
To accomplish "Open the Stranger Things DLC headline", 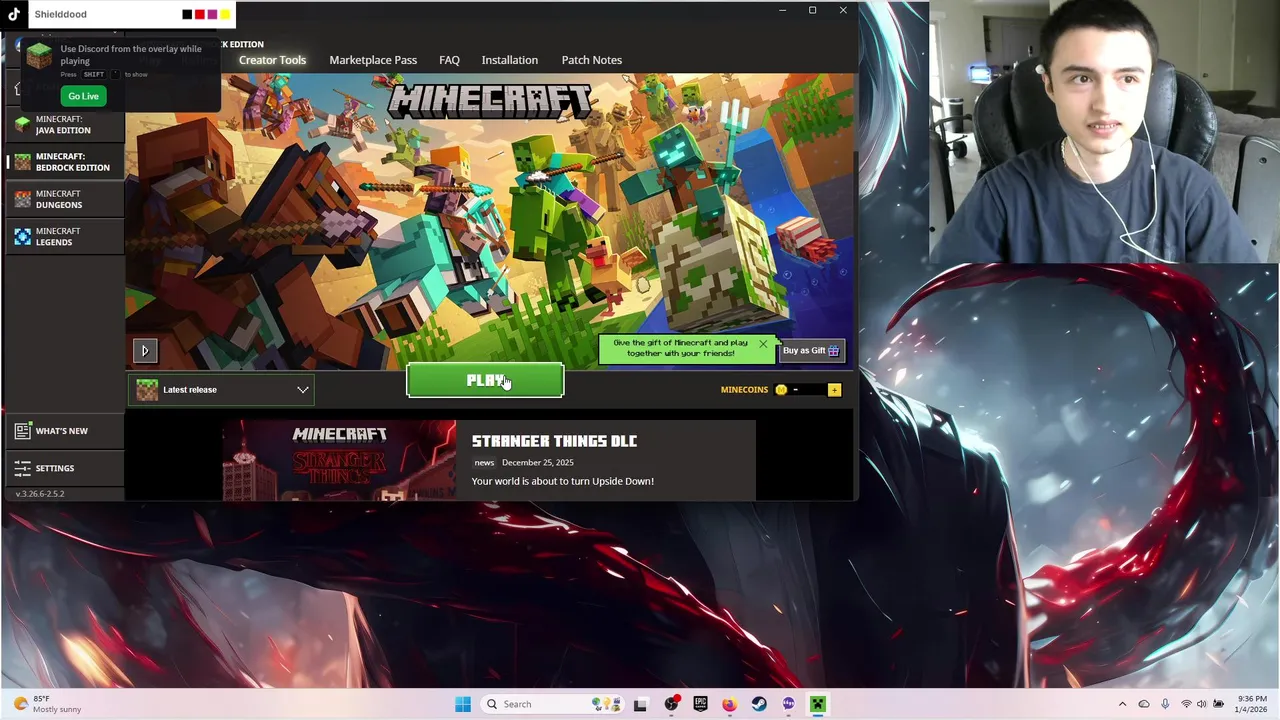I will [x=554, y=441].
